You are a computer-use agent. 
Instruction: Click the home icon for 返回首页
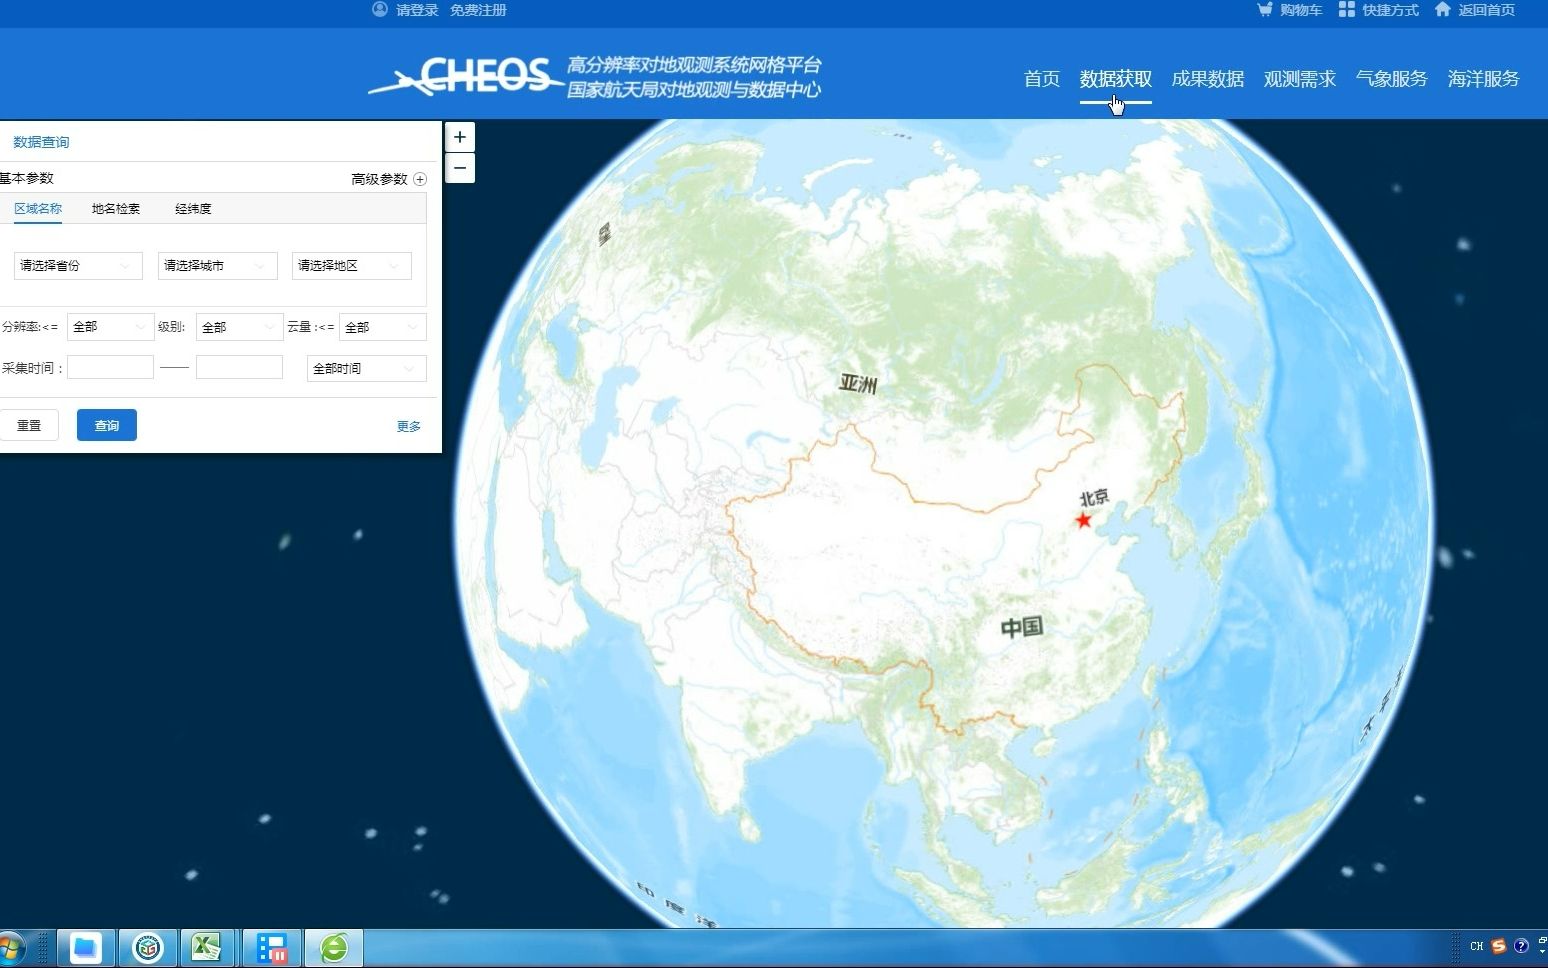point(1442,10)
